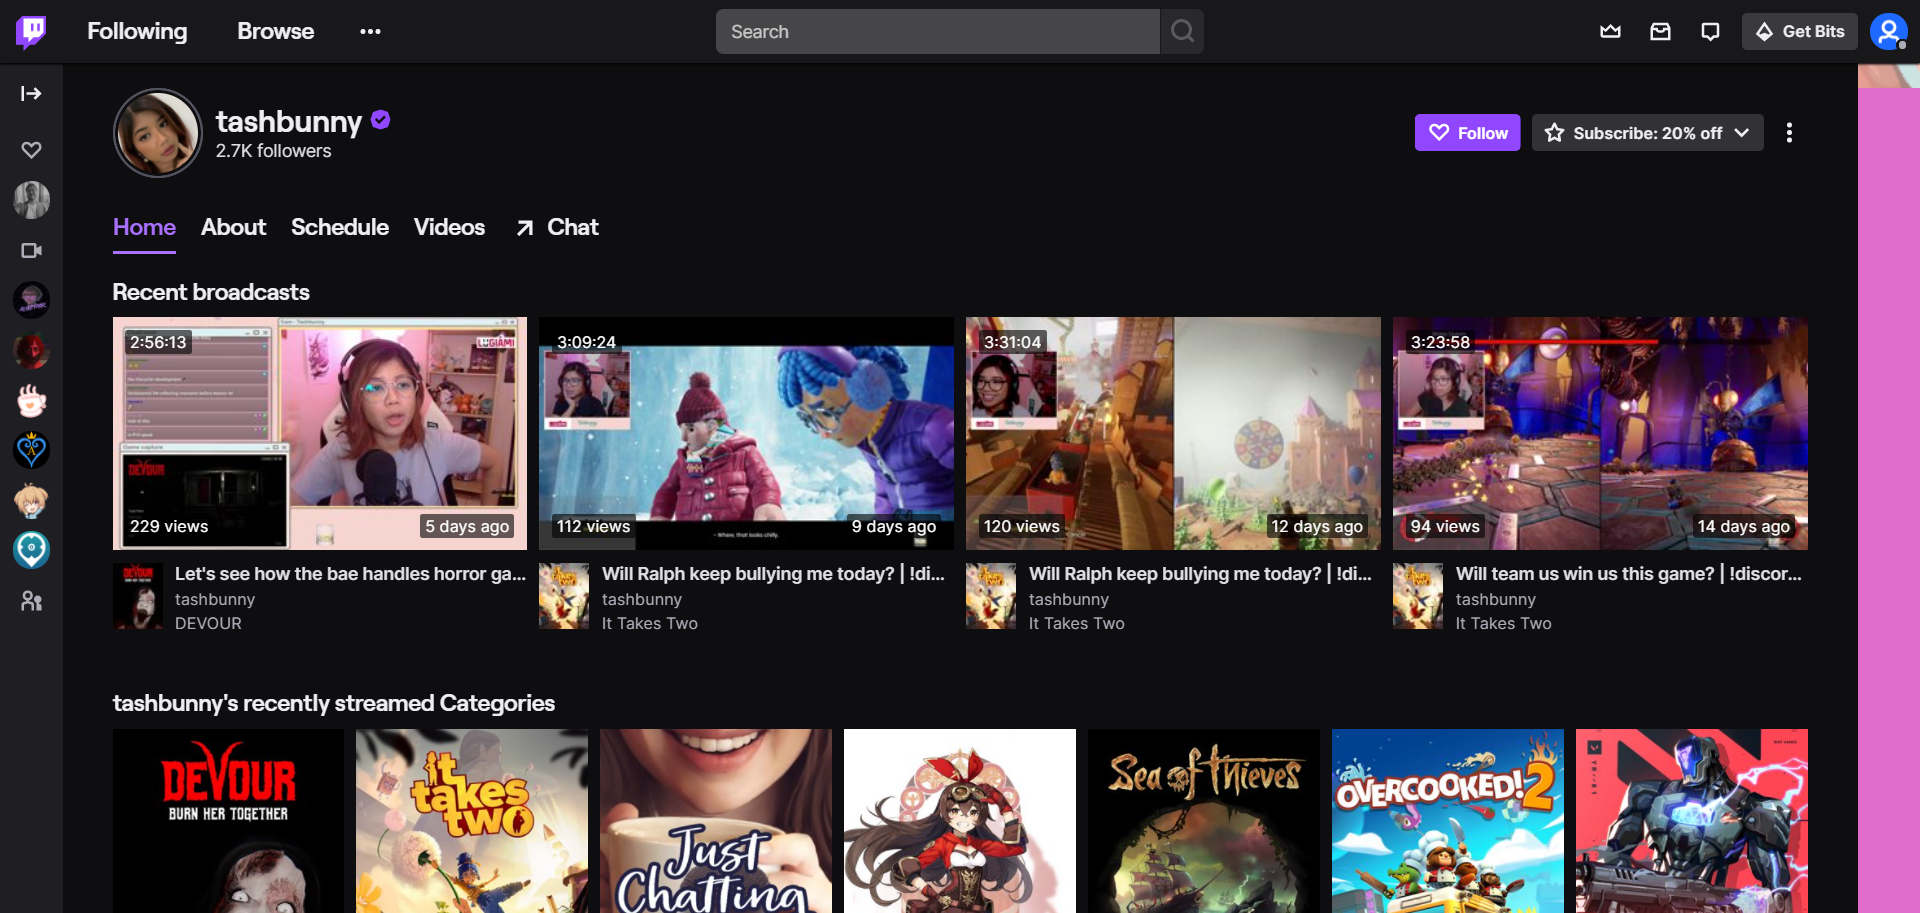Open the sidebar channel avatar with purple hair
The image size is (1920, 913).
(x=31, y=300)
